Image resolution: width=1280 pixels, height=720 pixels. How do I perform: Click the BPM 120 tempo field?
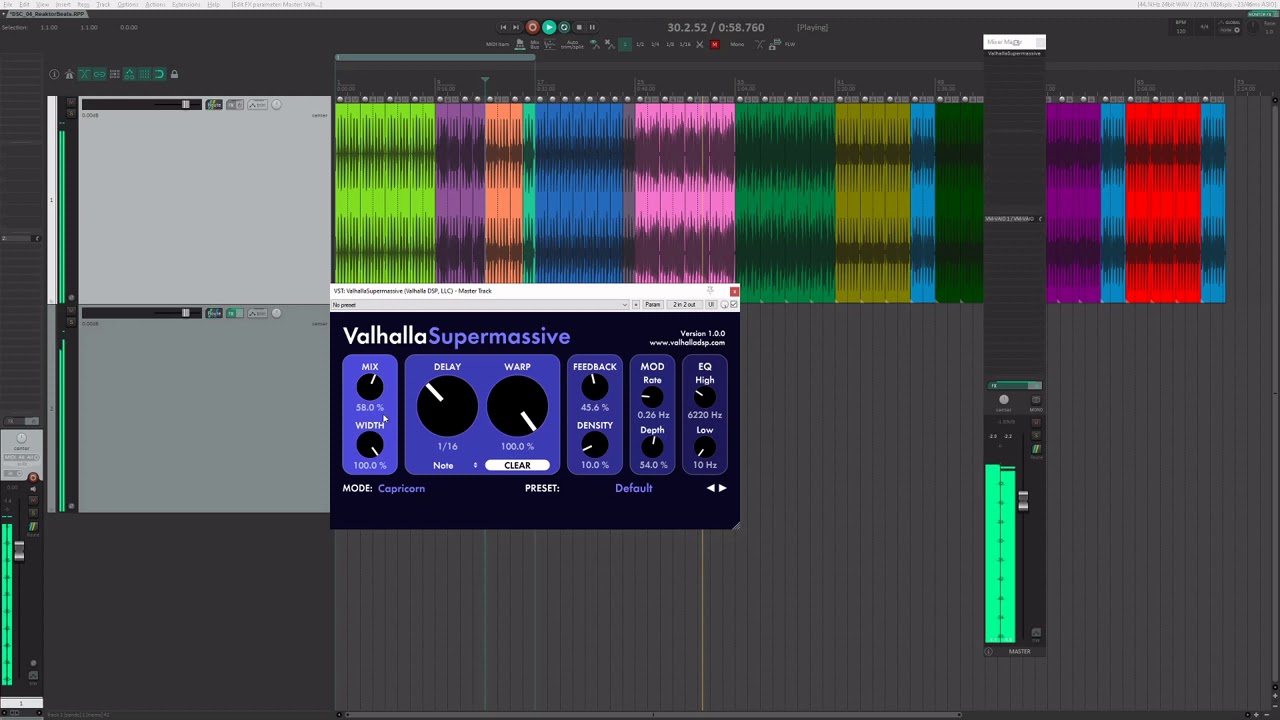(1181, 26)
